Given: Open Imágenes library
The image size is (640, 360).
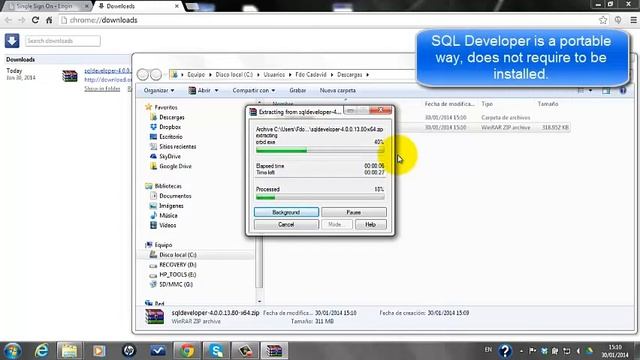Looking at the screenshot, I should (x=171, y=206).
